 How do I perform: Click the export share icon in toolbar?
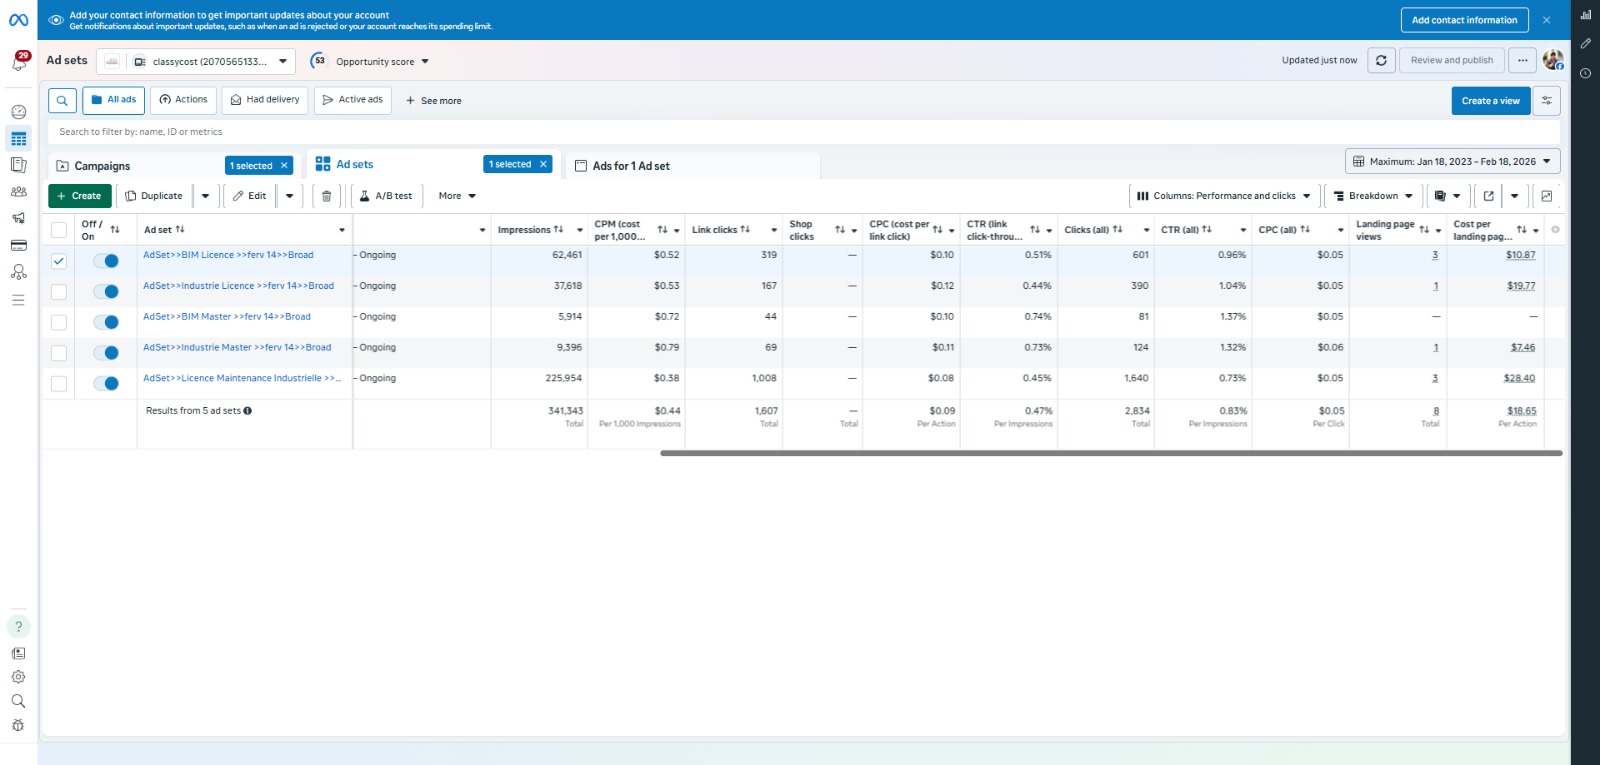tap(1488, 196)
